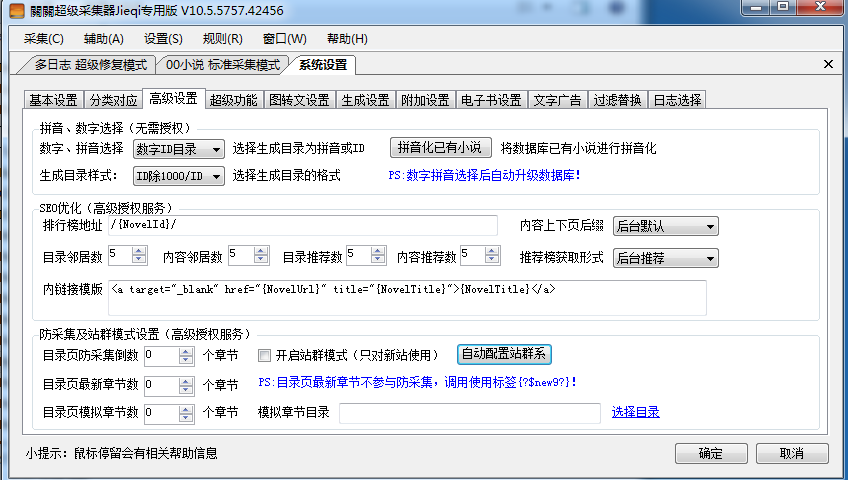Select the 高级设置 tab
848x480 pixels.
click(x=174, y=98)
